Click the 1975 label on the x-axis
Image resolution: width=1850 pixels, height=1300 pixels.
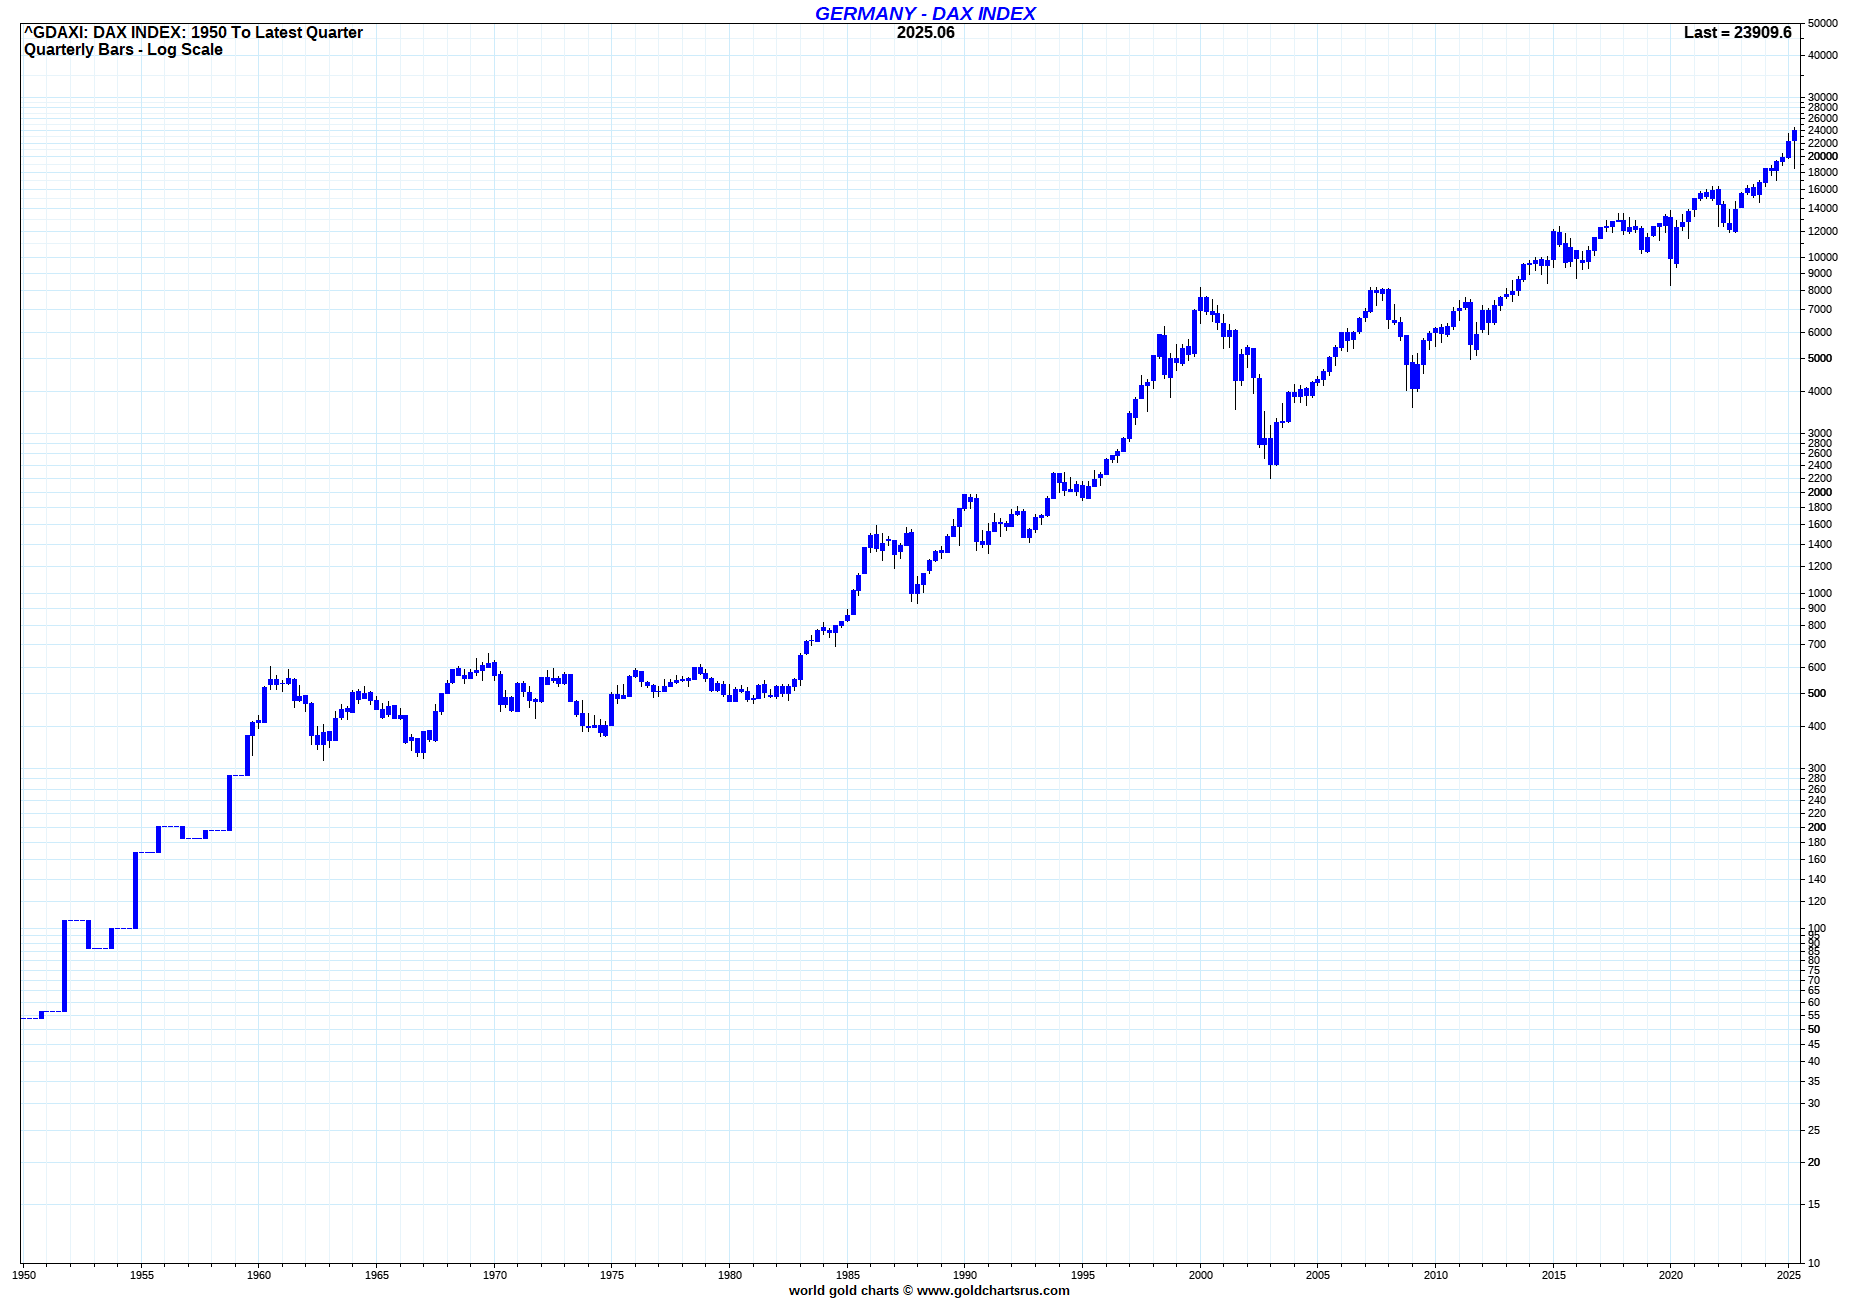pyautogui.click(x=612, y=1275)
